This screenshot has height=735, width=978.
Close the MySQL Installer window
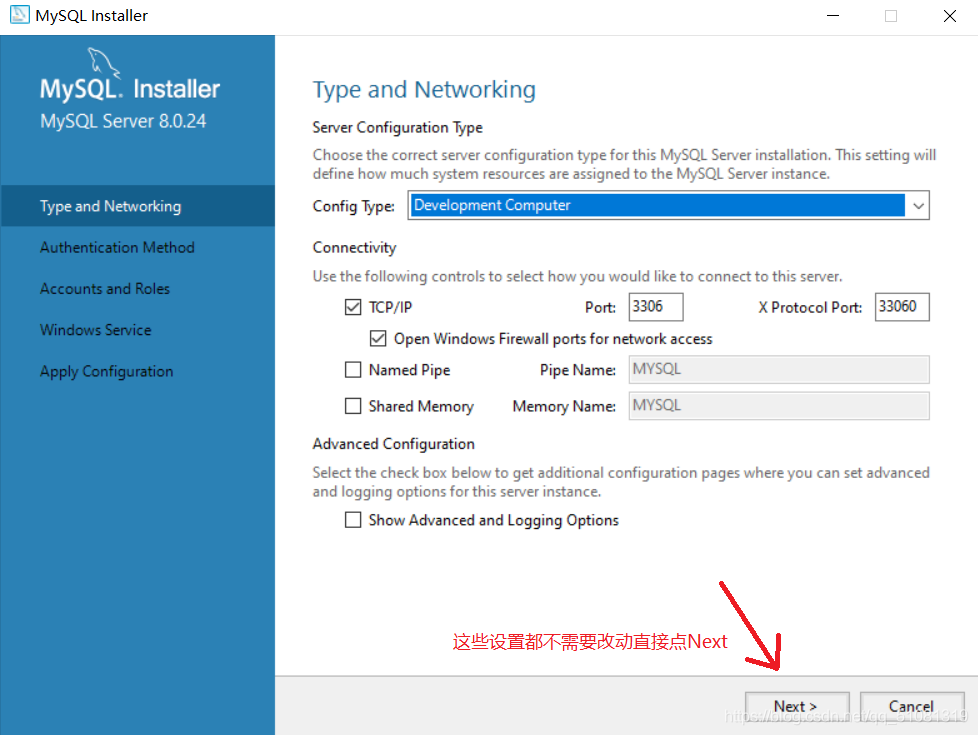click(x=949, y=16)
